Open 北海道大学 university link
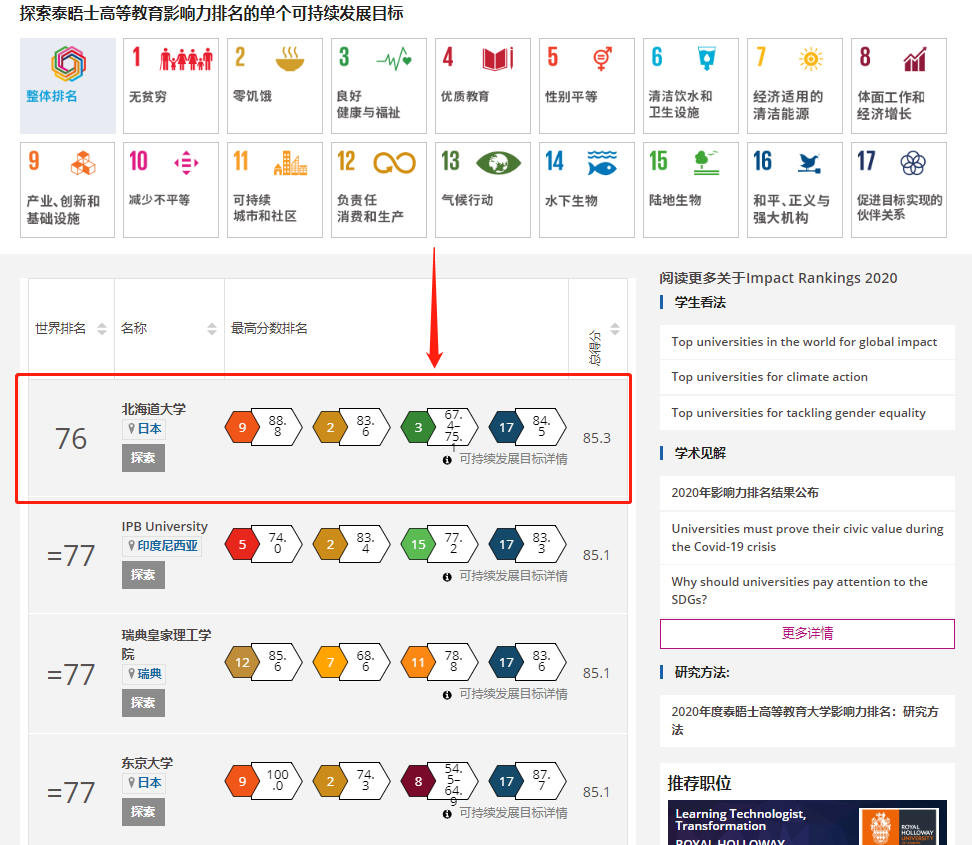Viewport: 972px width, 845px height. [x=154, y=409]
